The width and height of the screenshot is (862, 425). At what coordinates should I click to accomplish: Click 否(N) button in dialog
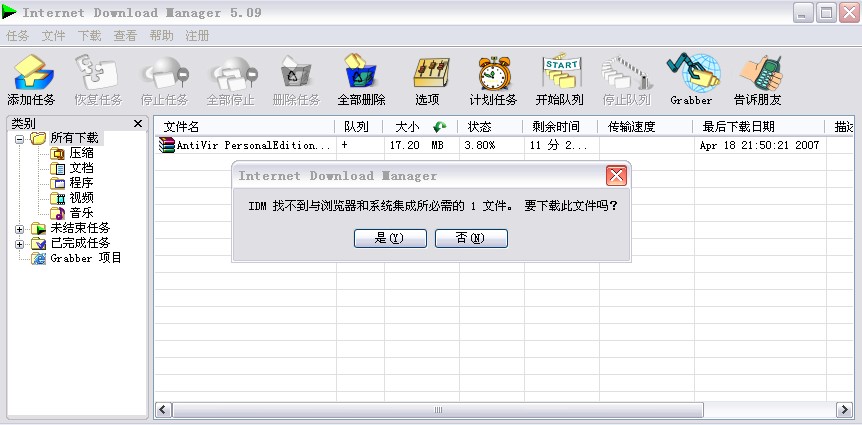tap(471, 238)
